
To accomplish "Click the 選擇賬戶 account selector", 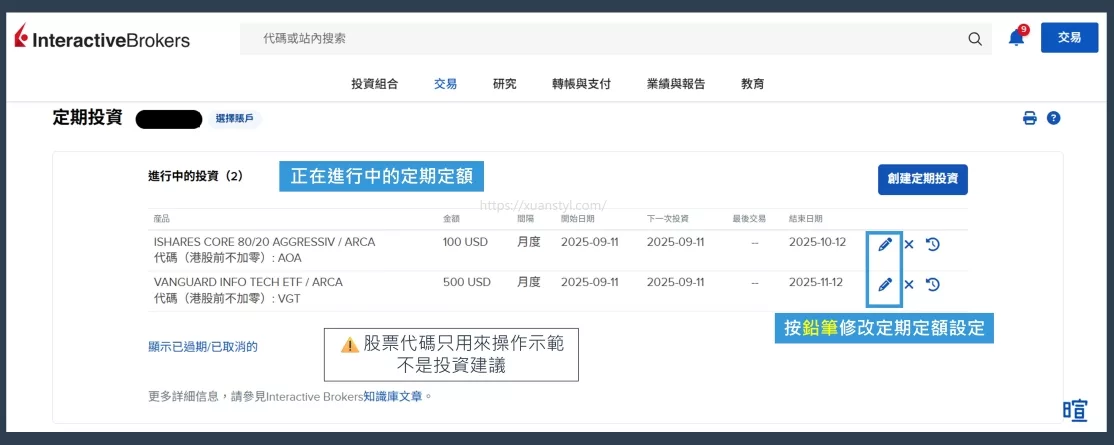I will [x=234, y=119].
